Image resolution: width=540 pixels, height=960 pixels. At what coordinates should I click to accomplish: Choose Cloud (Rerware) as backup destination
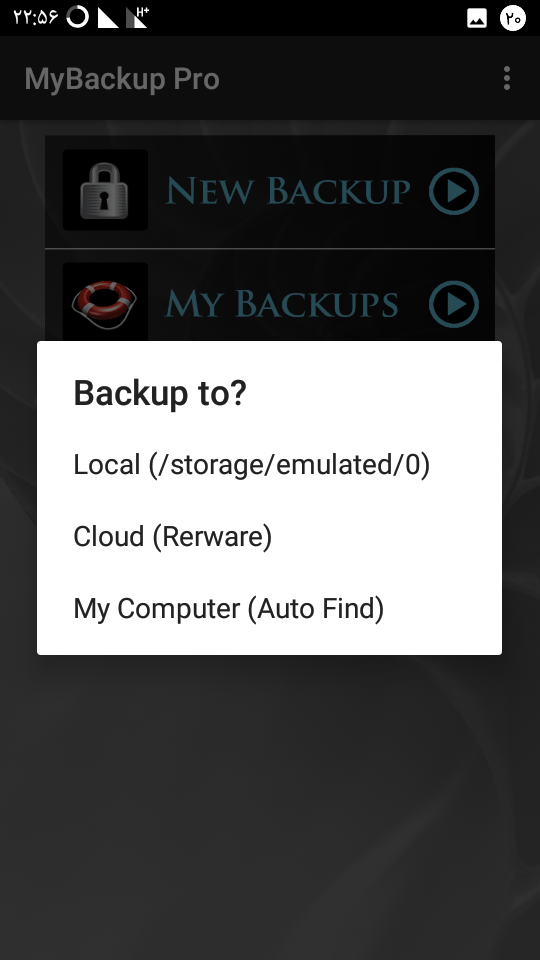click(269, 536)
